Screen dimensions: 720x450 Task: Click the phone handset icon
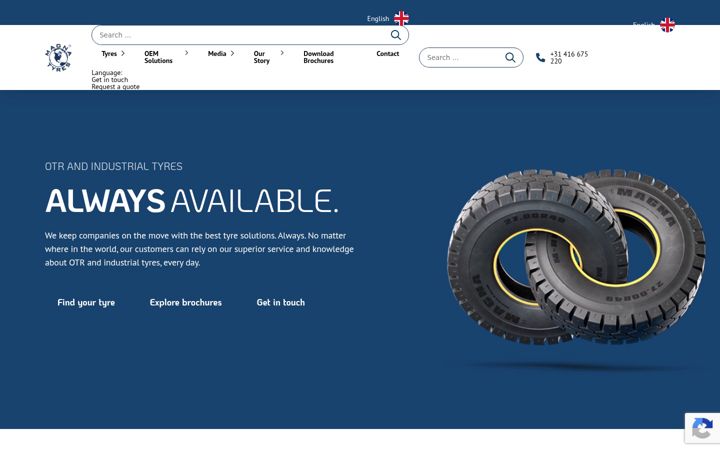[x=540, y=57]
